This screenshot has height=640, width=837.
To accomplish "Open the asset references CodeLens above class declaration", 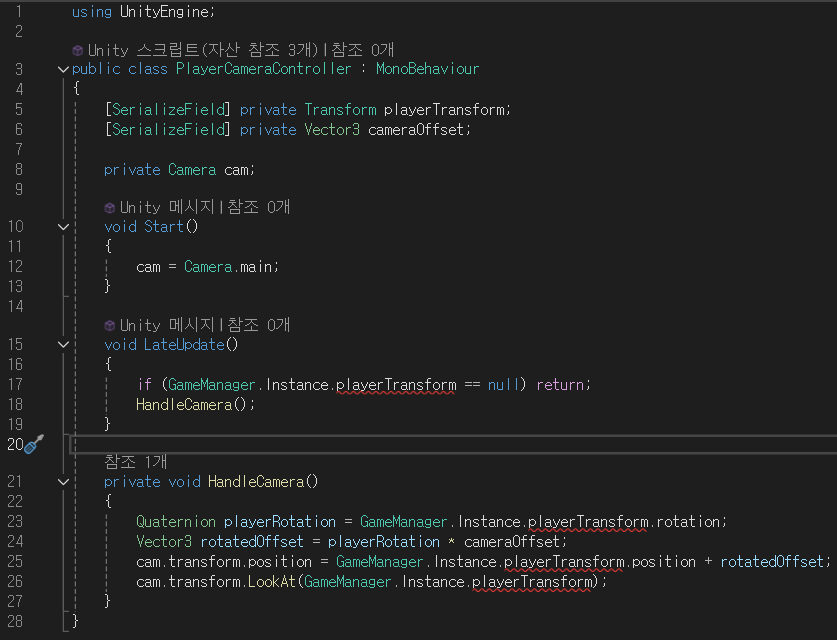I will click(203, 50).
